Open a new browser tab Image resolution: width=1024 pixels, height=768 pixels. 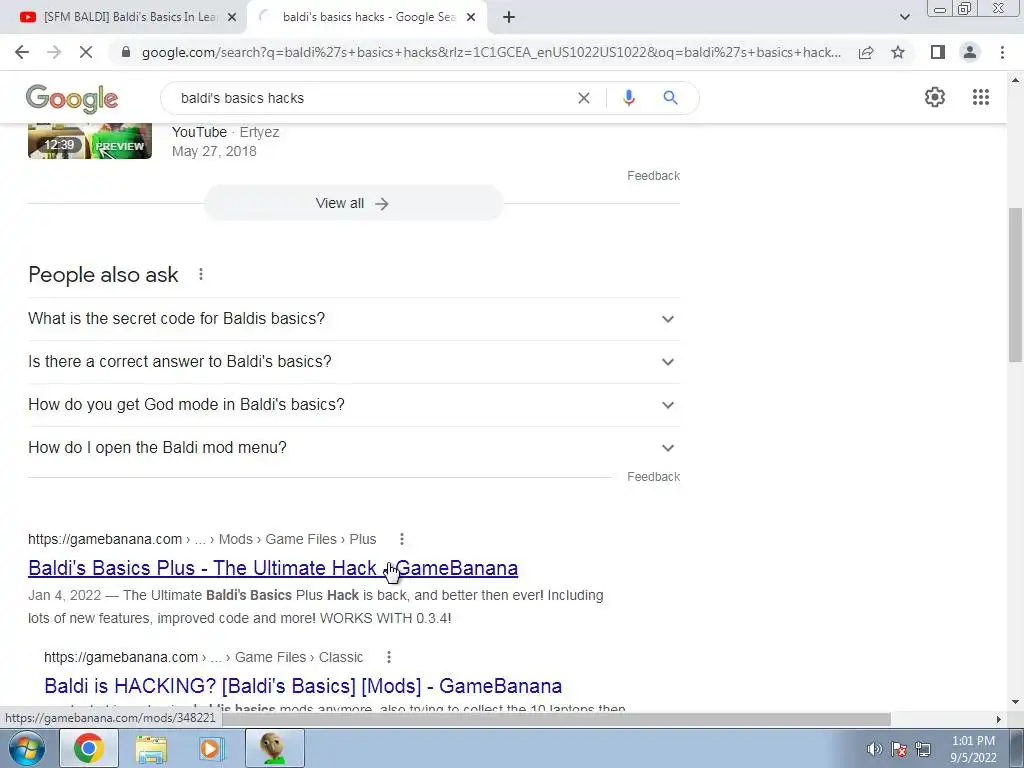[x=509, y=17]
